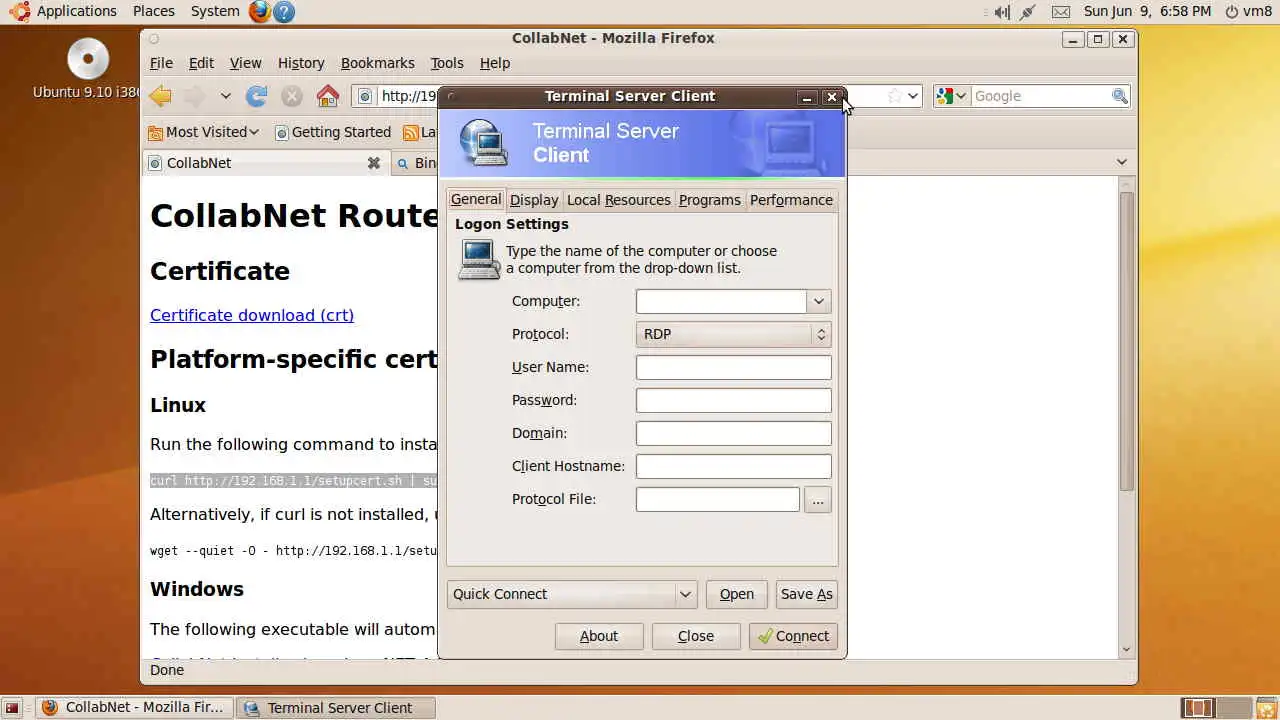The image size is (1280, 720).
Task: Launch Firefox from the top panel icon
Action: (x=260, y=11)
